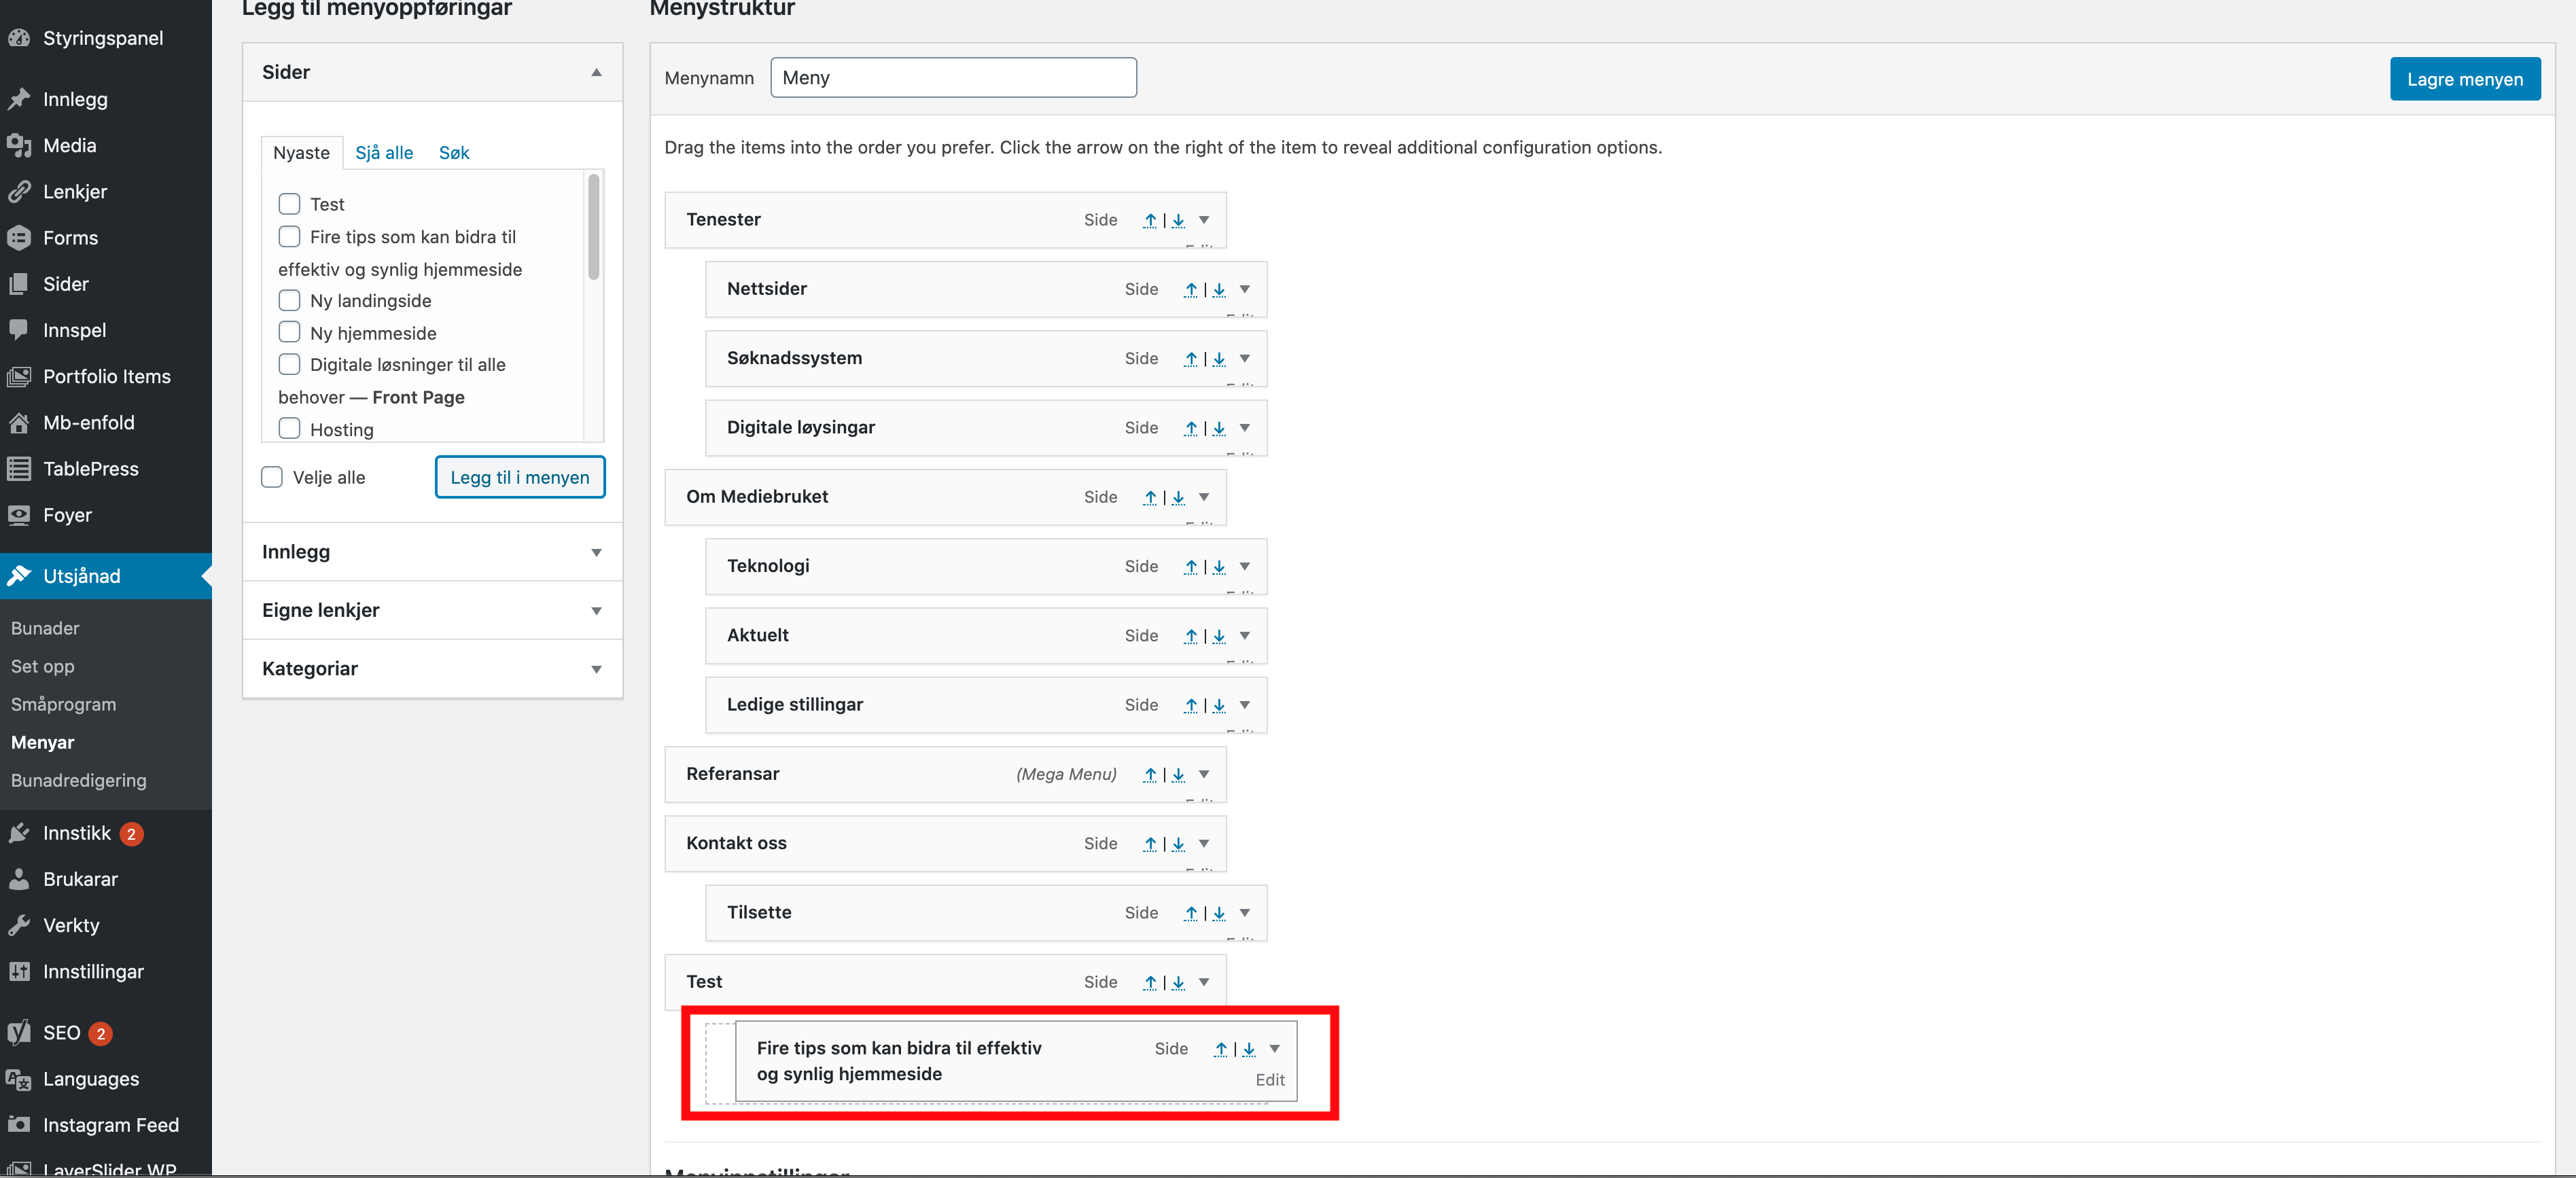Image resolution: width=2576 pixels, height=1178 pixels.
Task: Click Legg til i menyen button
Action: coord(519,477)
